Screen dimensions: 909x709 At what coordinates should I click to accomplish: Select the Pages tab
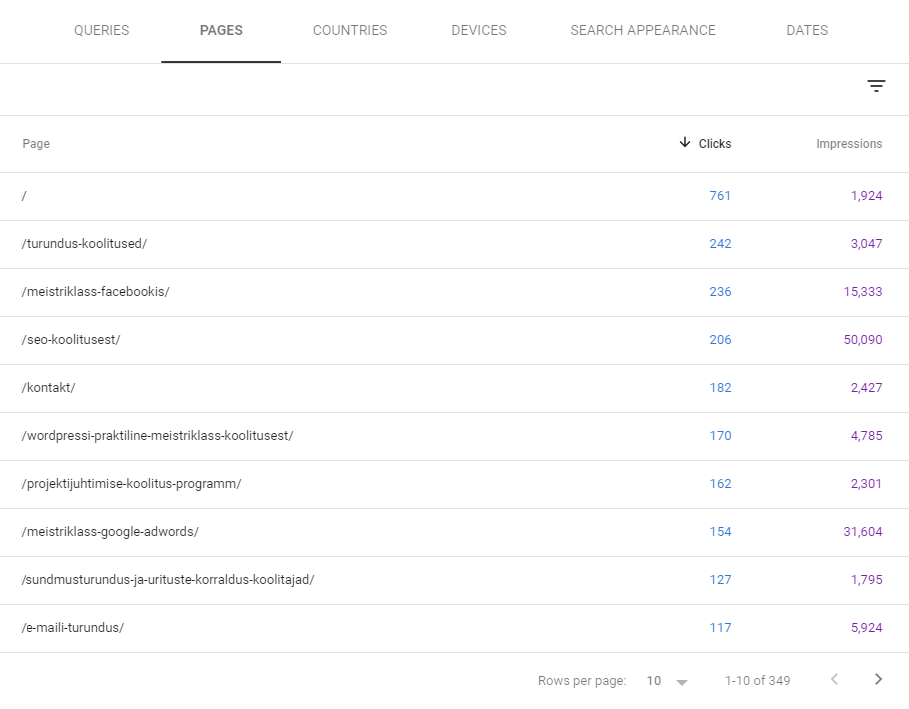point(221,30)
